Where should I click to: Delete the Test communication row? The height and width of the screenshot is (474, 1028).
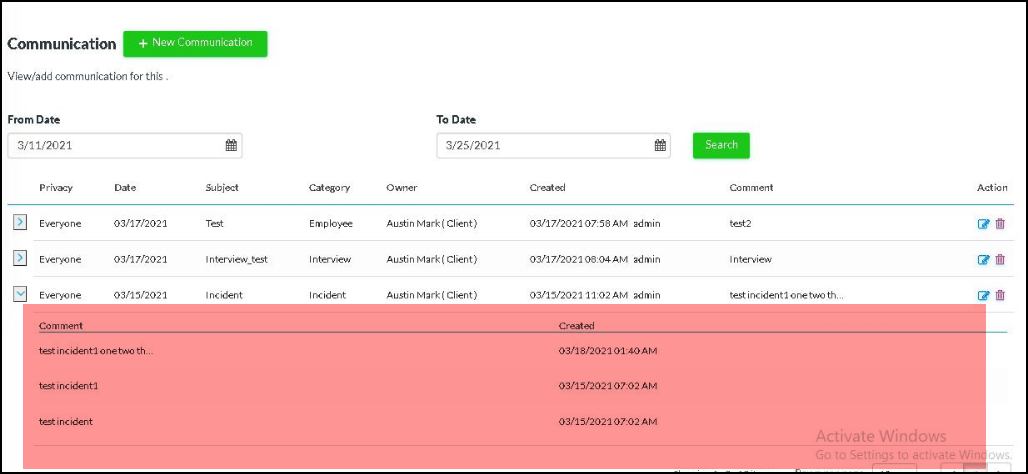pos(1000,224)
